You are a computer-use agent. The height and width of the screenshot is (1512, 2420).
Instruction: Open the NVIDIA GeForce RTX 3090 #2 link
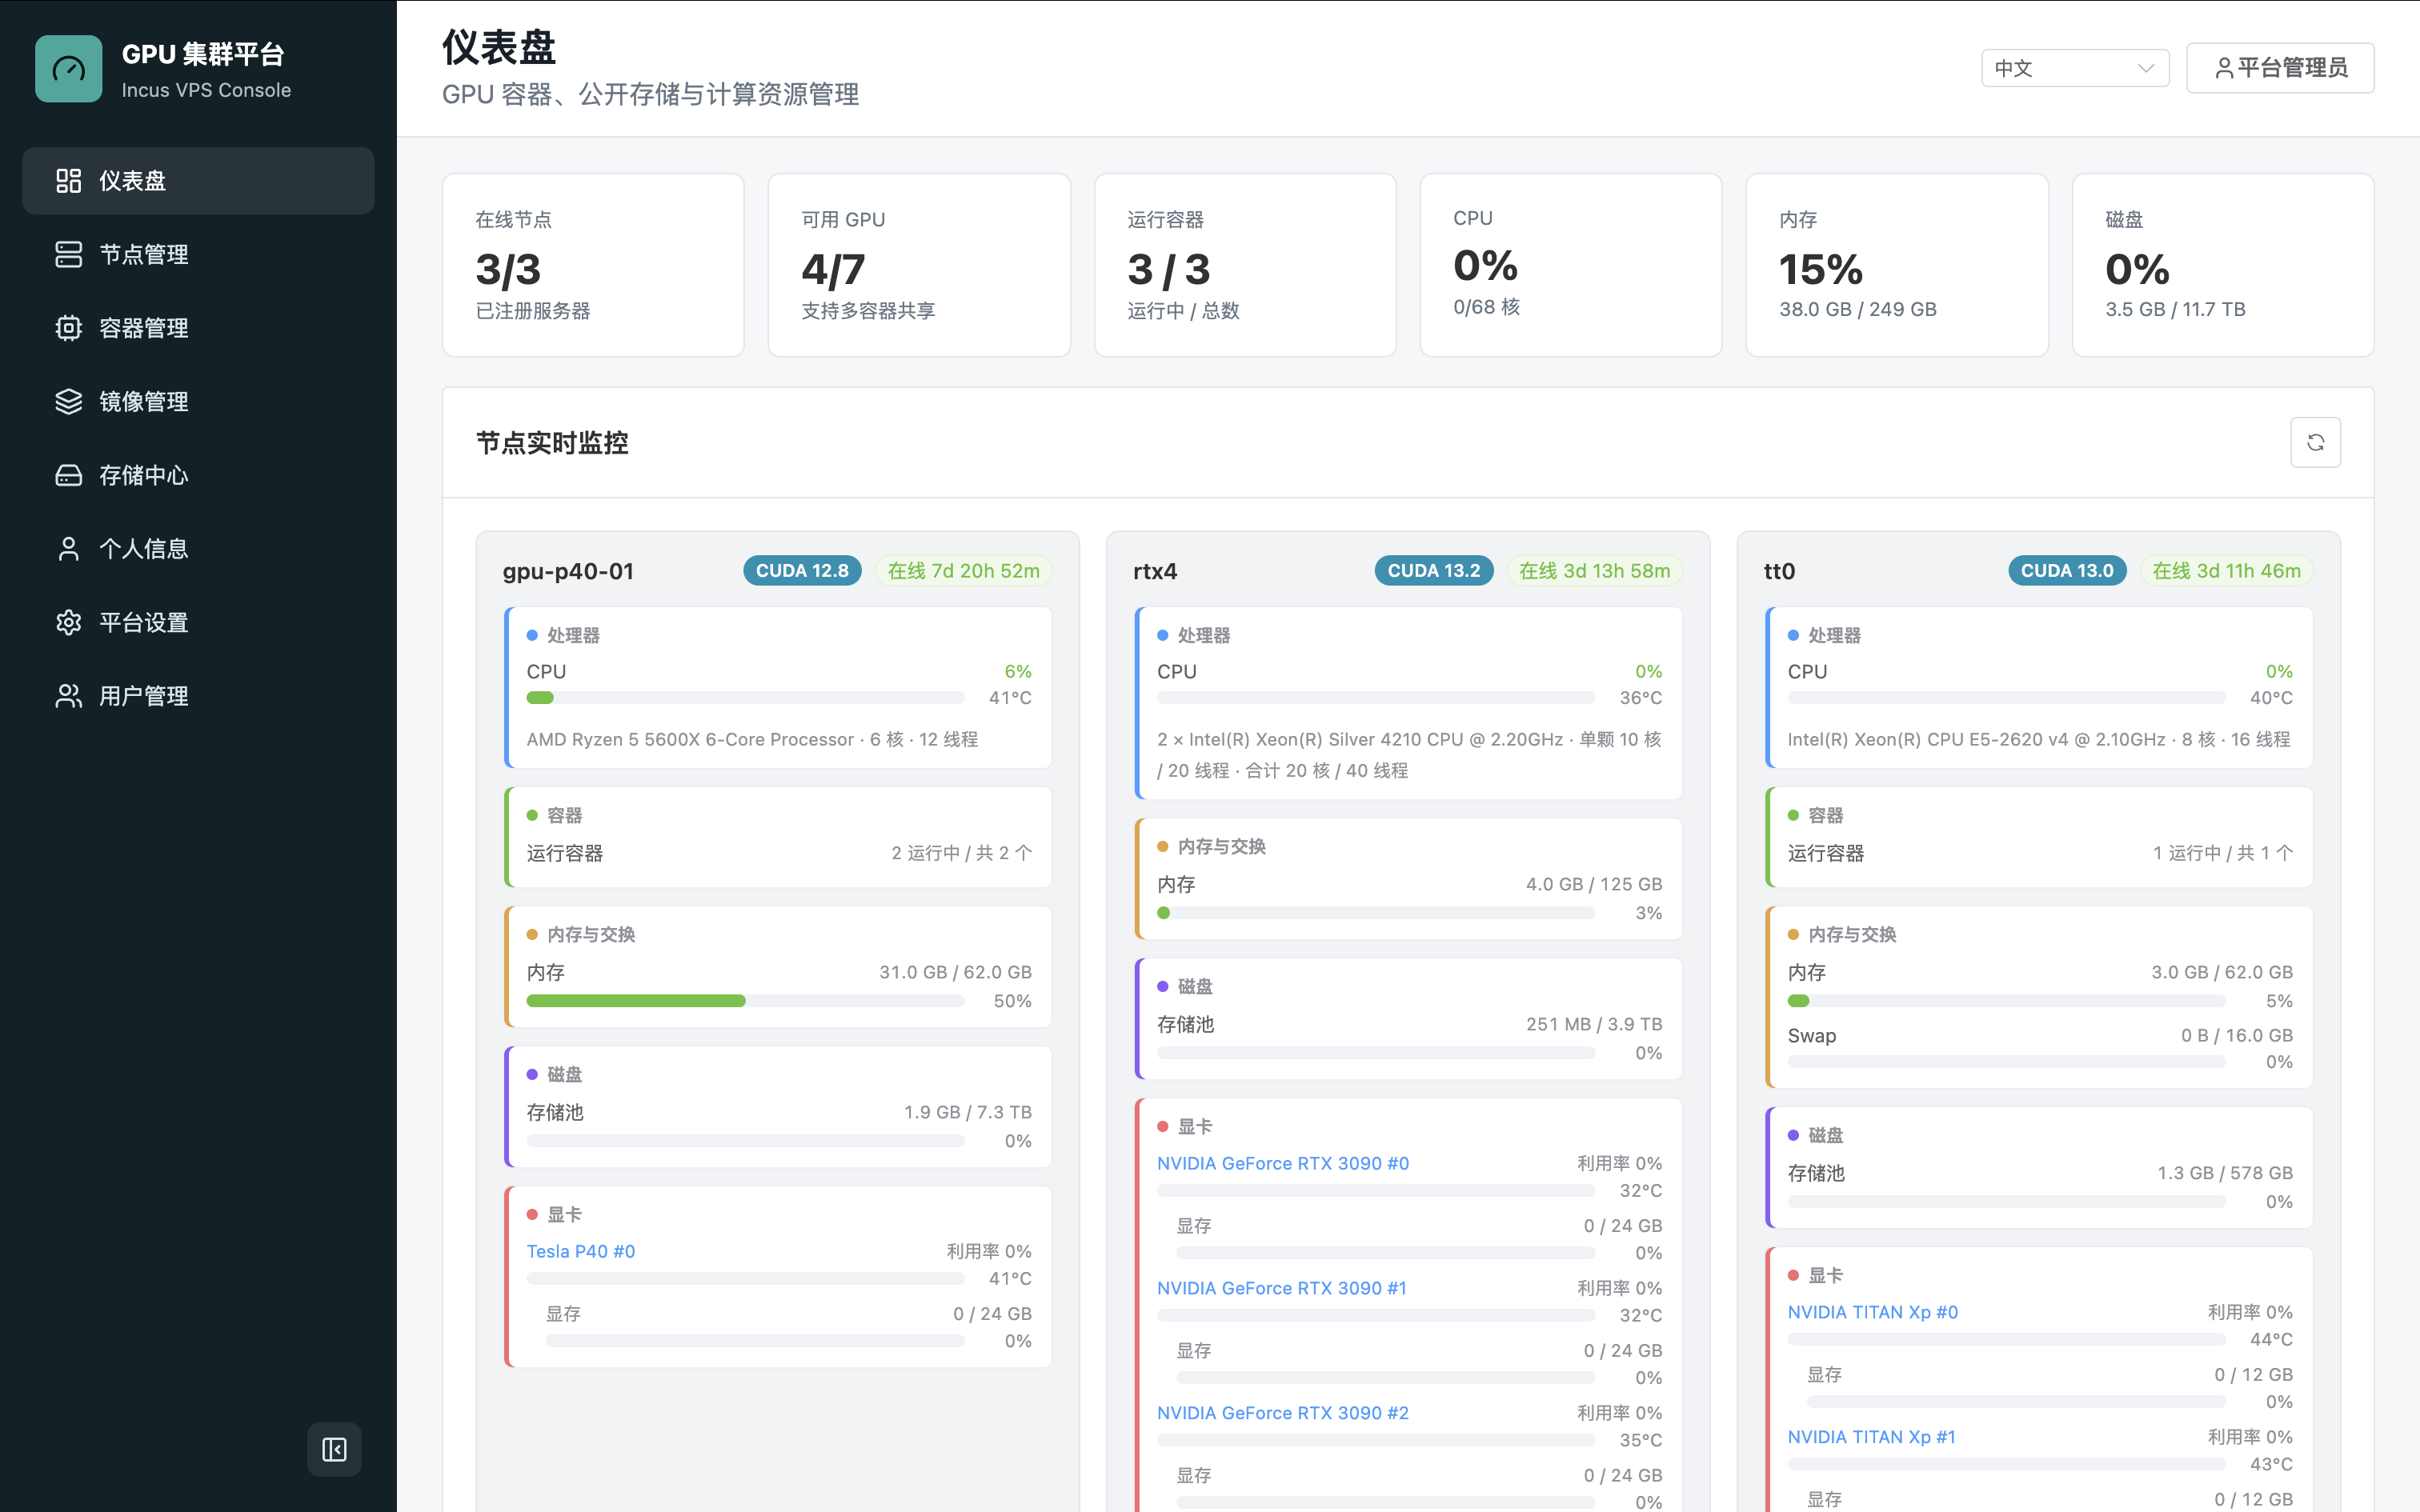coord(1283,1413)
